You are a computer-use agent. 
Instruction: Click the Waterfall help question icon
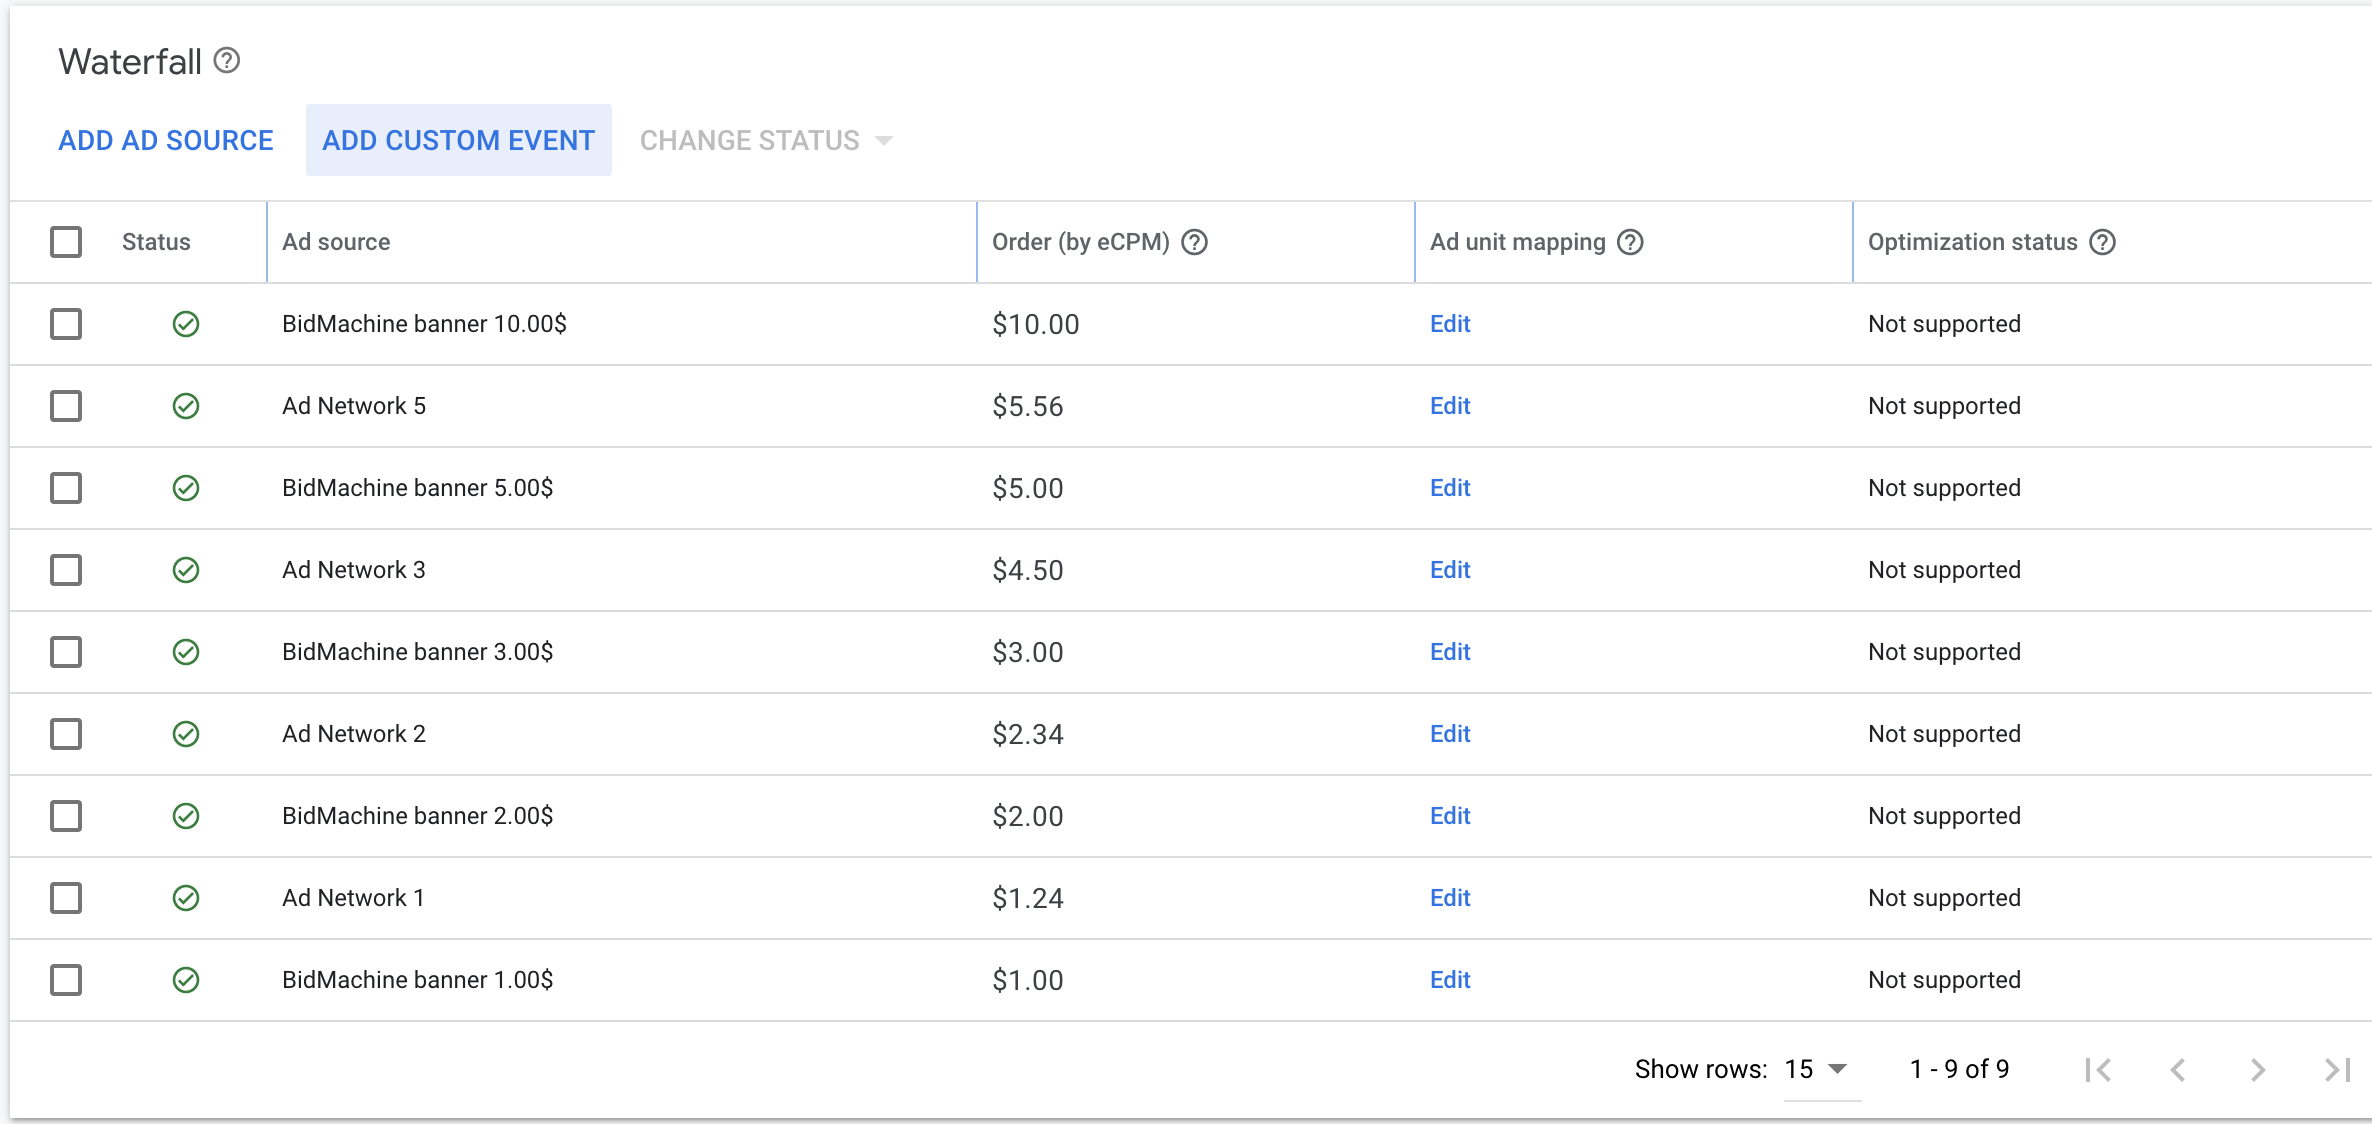(227, 61)
